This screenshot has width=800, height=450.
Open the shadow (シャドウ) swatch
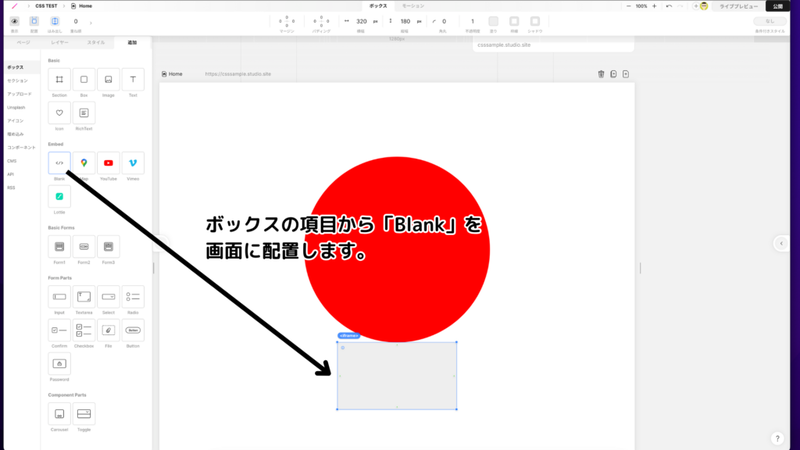pos(535,21)
